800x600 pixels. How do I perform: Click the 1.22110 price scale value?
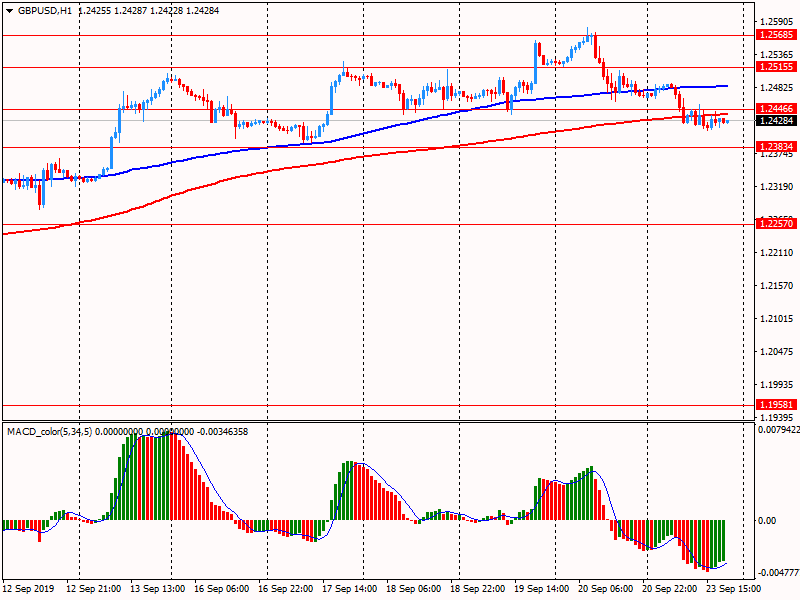point(777,253)
